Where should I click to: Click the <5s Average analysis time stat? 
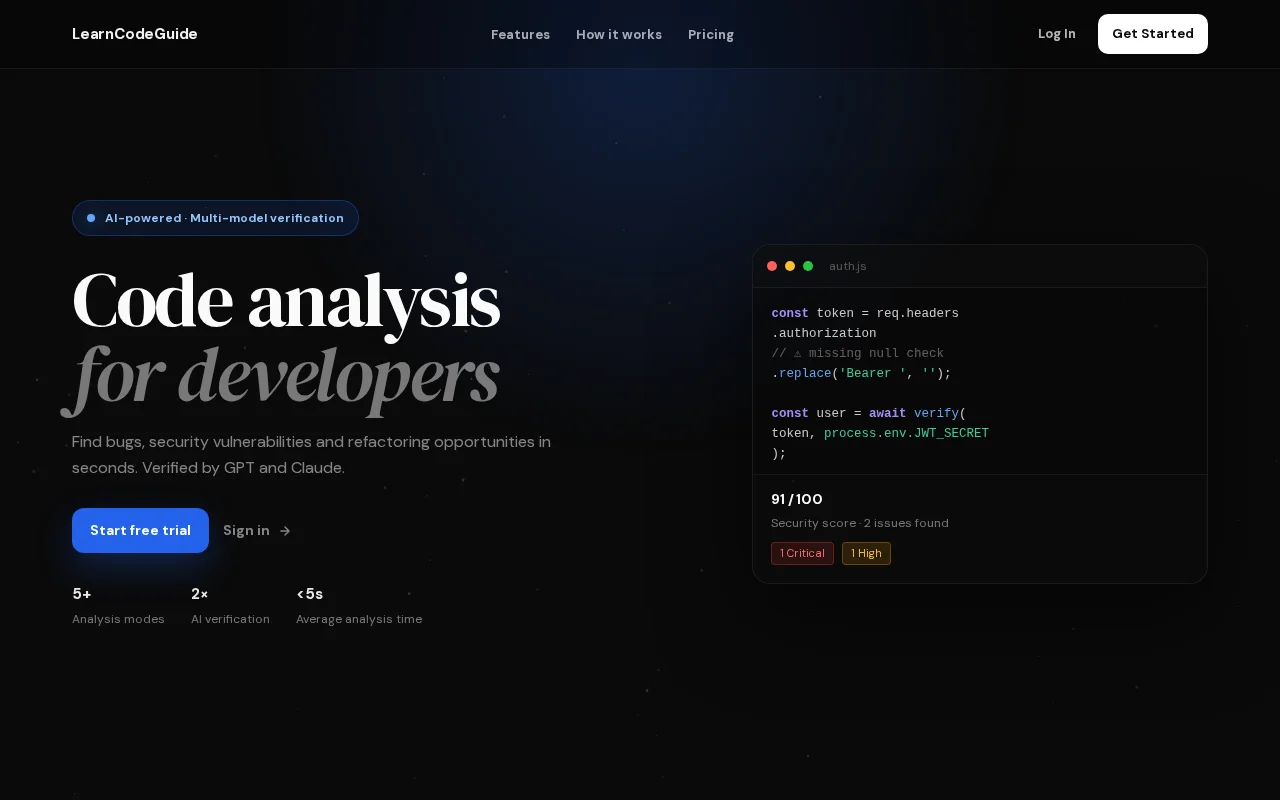tap(359, 606)
